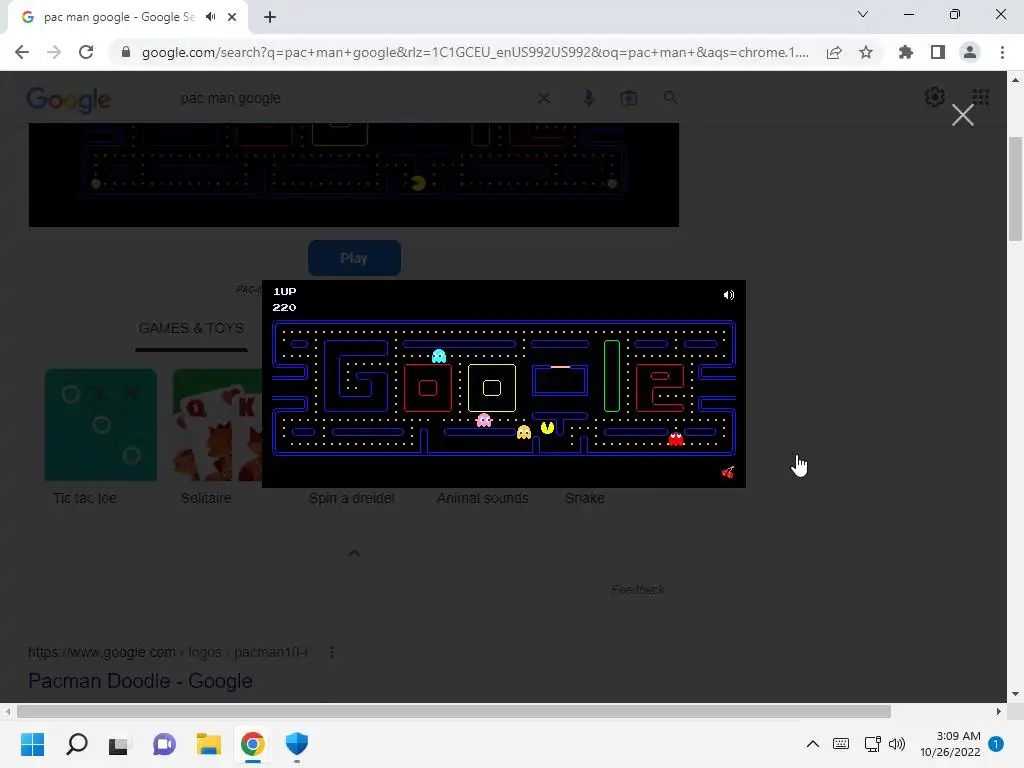
Task: Share this page from the address bar
Action: pos(834,52)
